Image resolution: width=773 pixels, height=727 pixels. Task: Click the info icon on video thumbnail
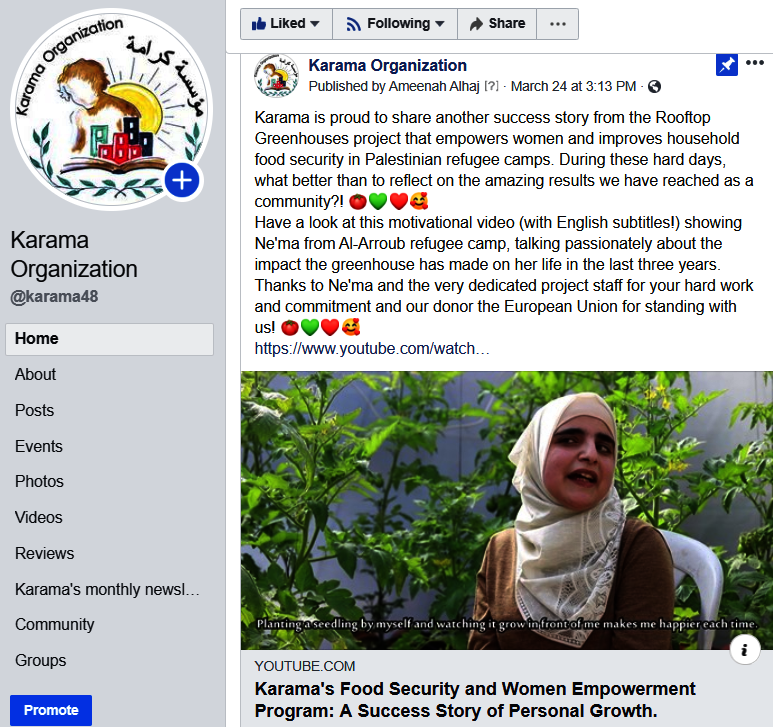(x=744, y=650)
